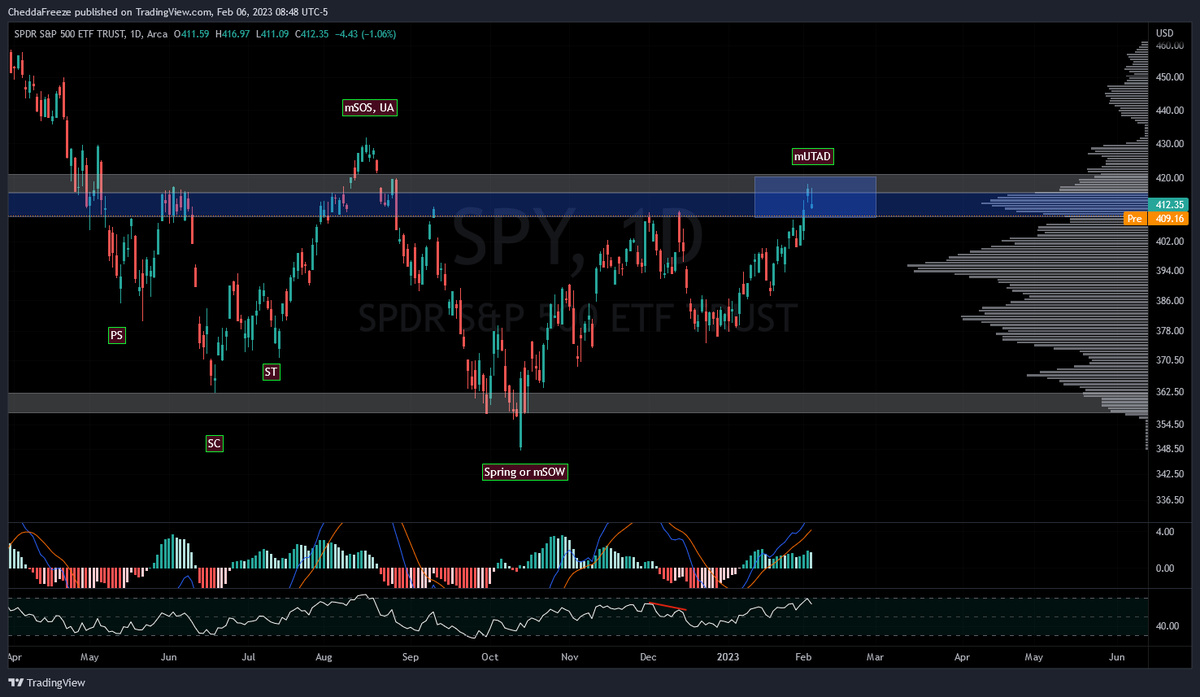Click the Mar label on time axis
Viewport: 1200px width, 697px height.
click(x=875, y=658)
